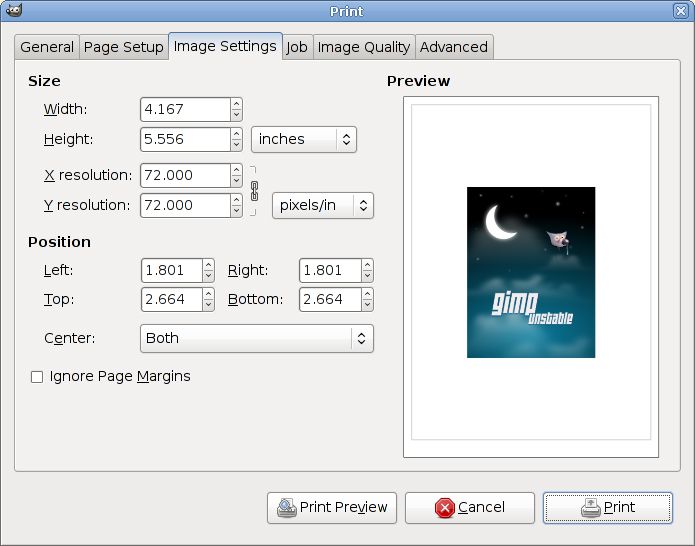Enable Ignore Page Margins checkbox
Viewport: 695px width, 546px height.
point(37,377)
